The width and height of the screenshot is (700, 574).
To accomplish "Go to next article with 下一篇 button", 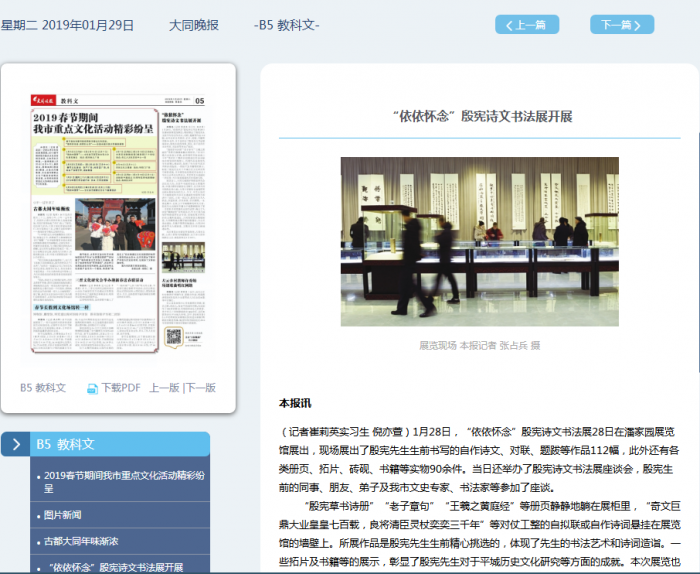I will click(x=622, y=25).
